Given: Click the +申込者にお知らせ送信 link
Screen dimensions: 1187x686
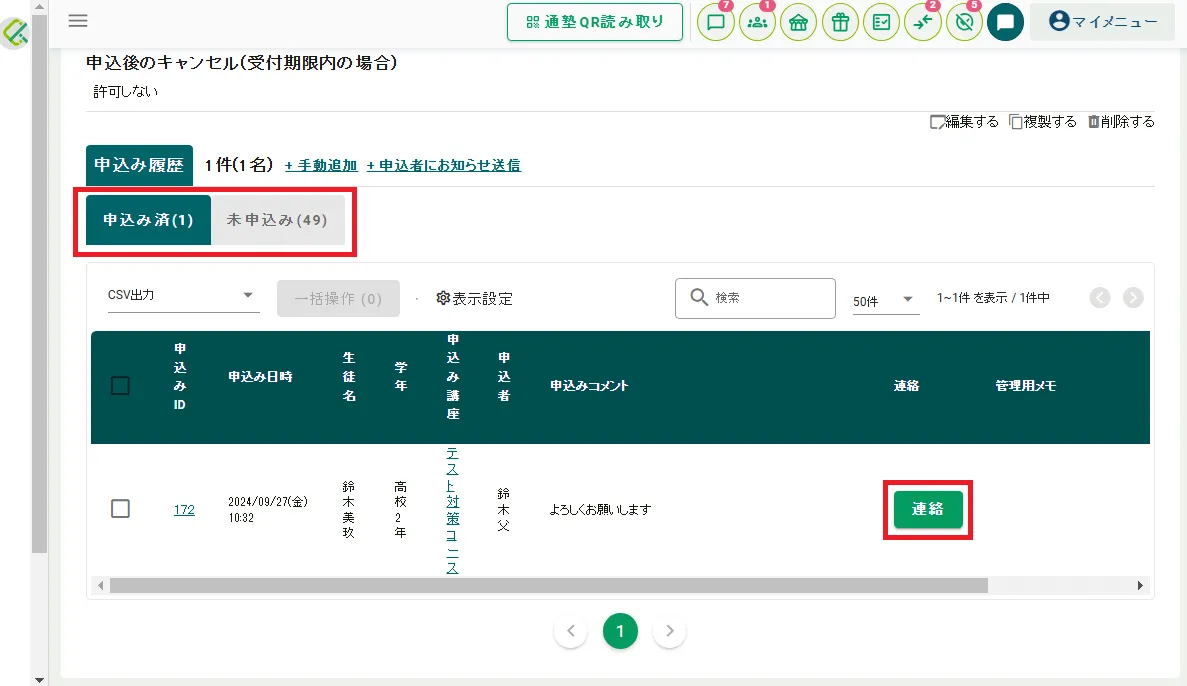Looking at the screenshot, I should pos(444,165).
